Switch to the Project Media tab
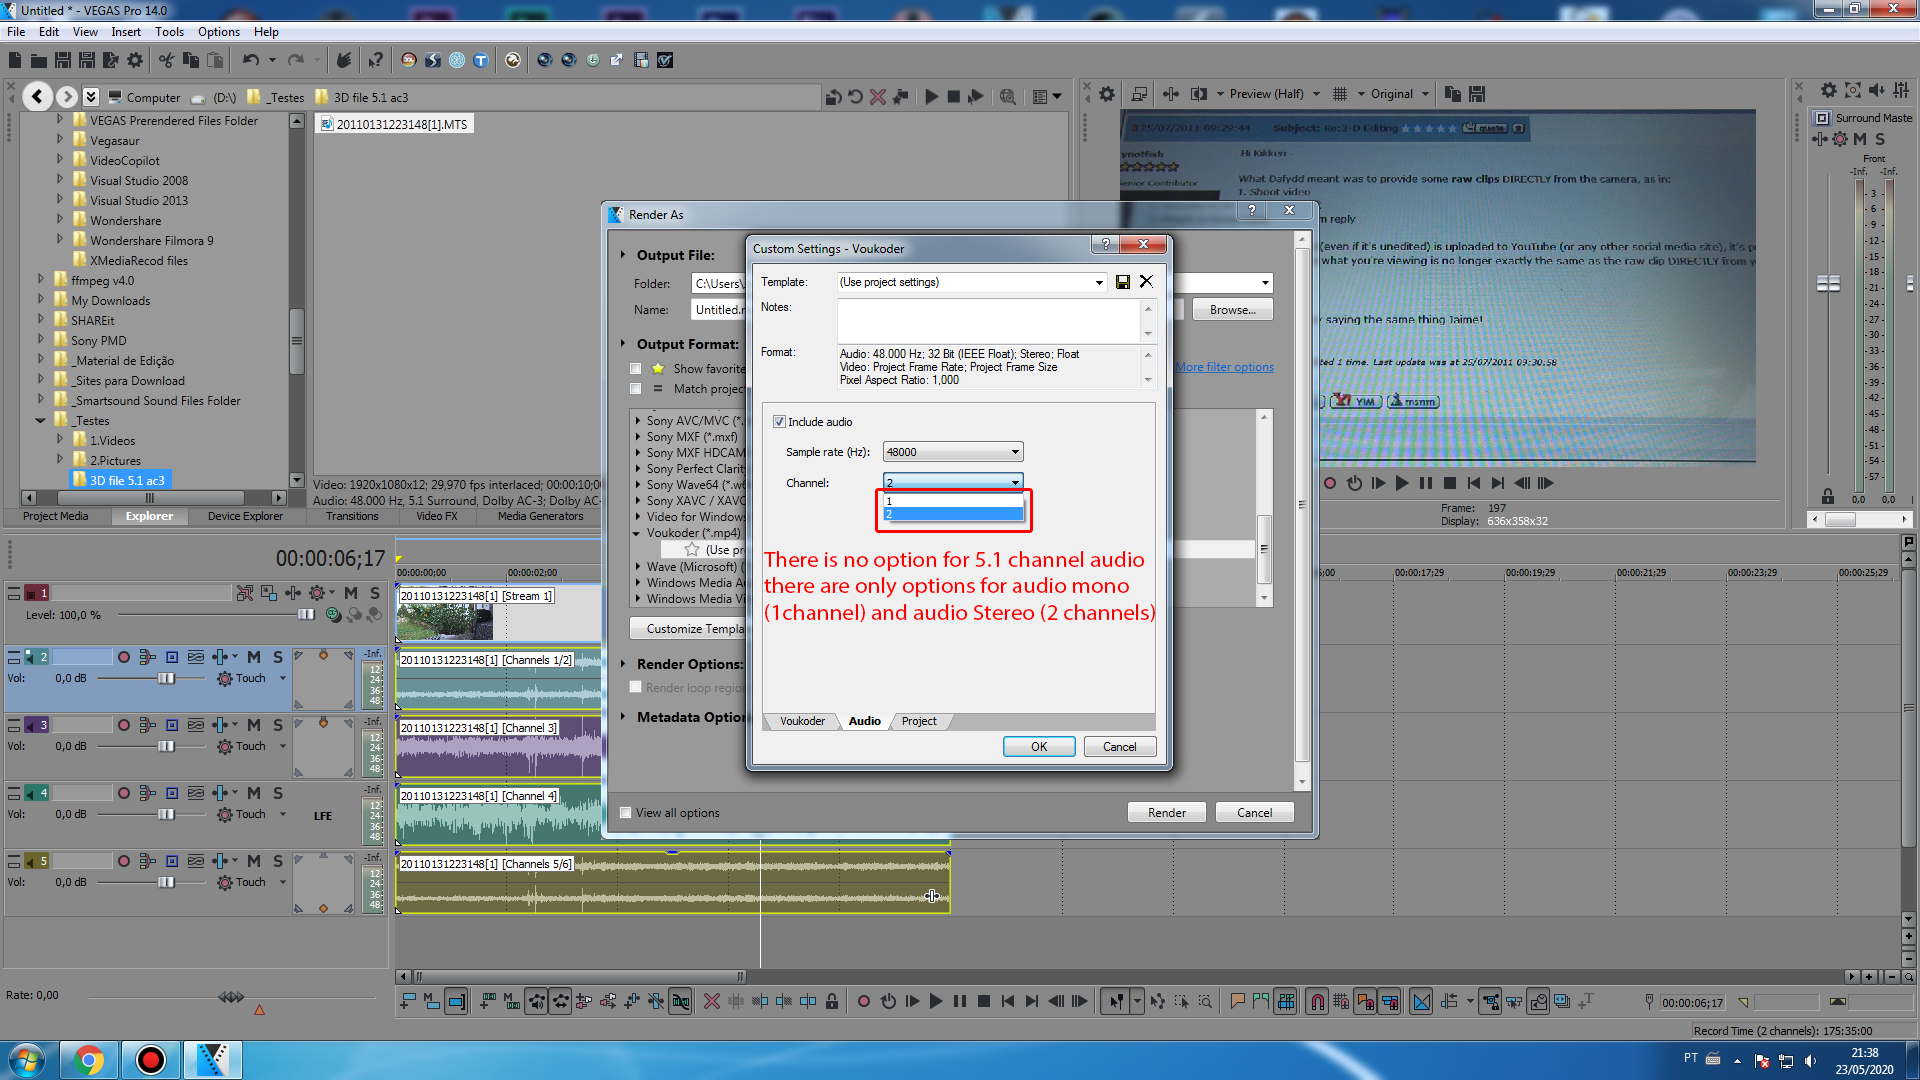Image resolution: width=1920 pixels, height=1080 pixels. 56,516
